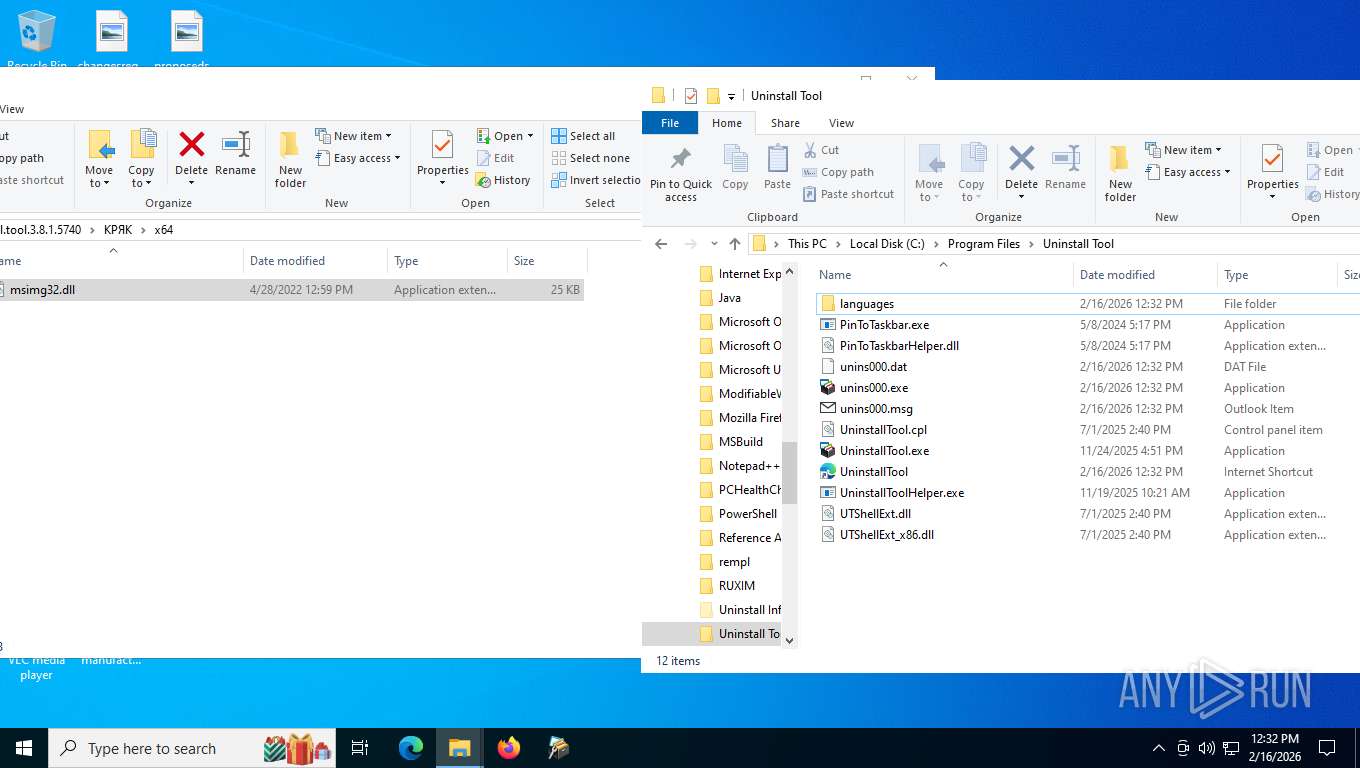Open the Open dropdown in left window
Image resolution: width=1360 pixels, height=768 pixels.
point(505,136)
